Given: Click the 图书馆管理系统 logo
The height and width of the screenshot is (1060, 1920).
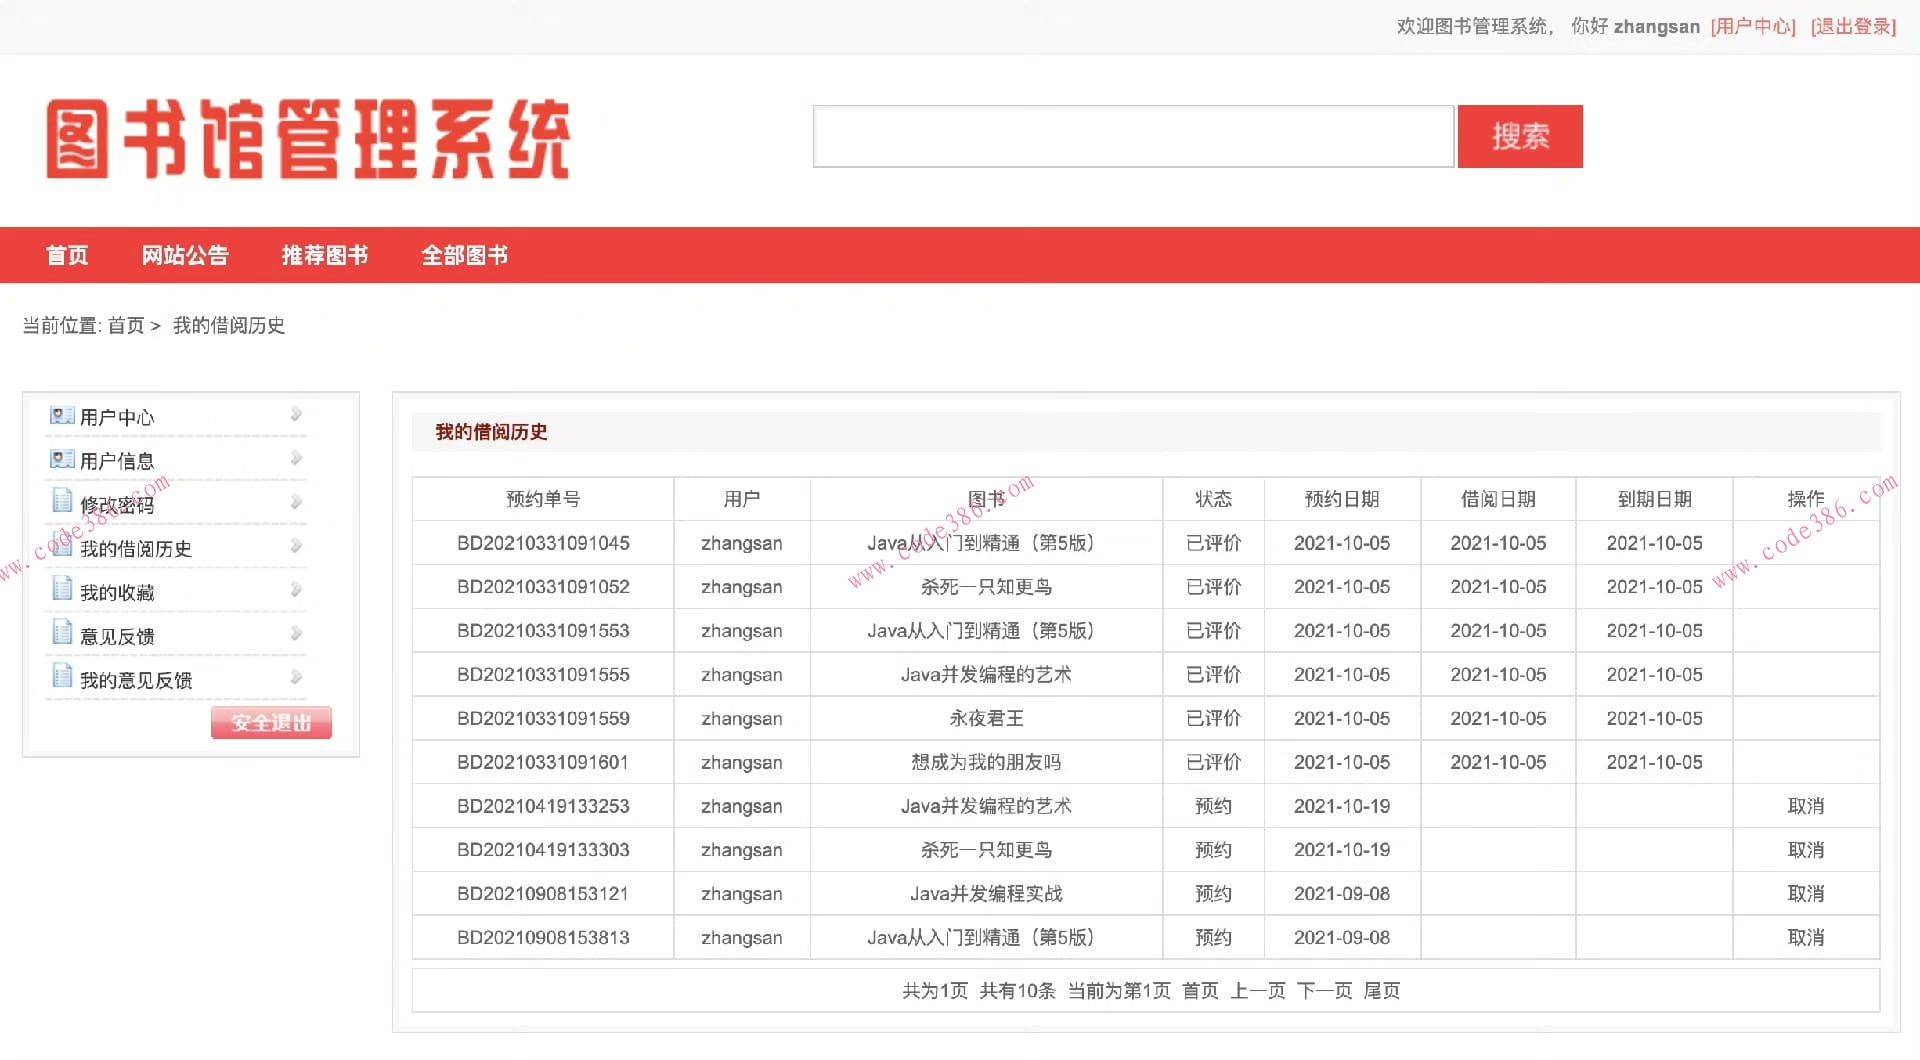Looking at the screenshot, I should tap(308, 140).
